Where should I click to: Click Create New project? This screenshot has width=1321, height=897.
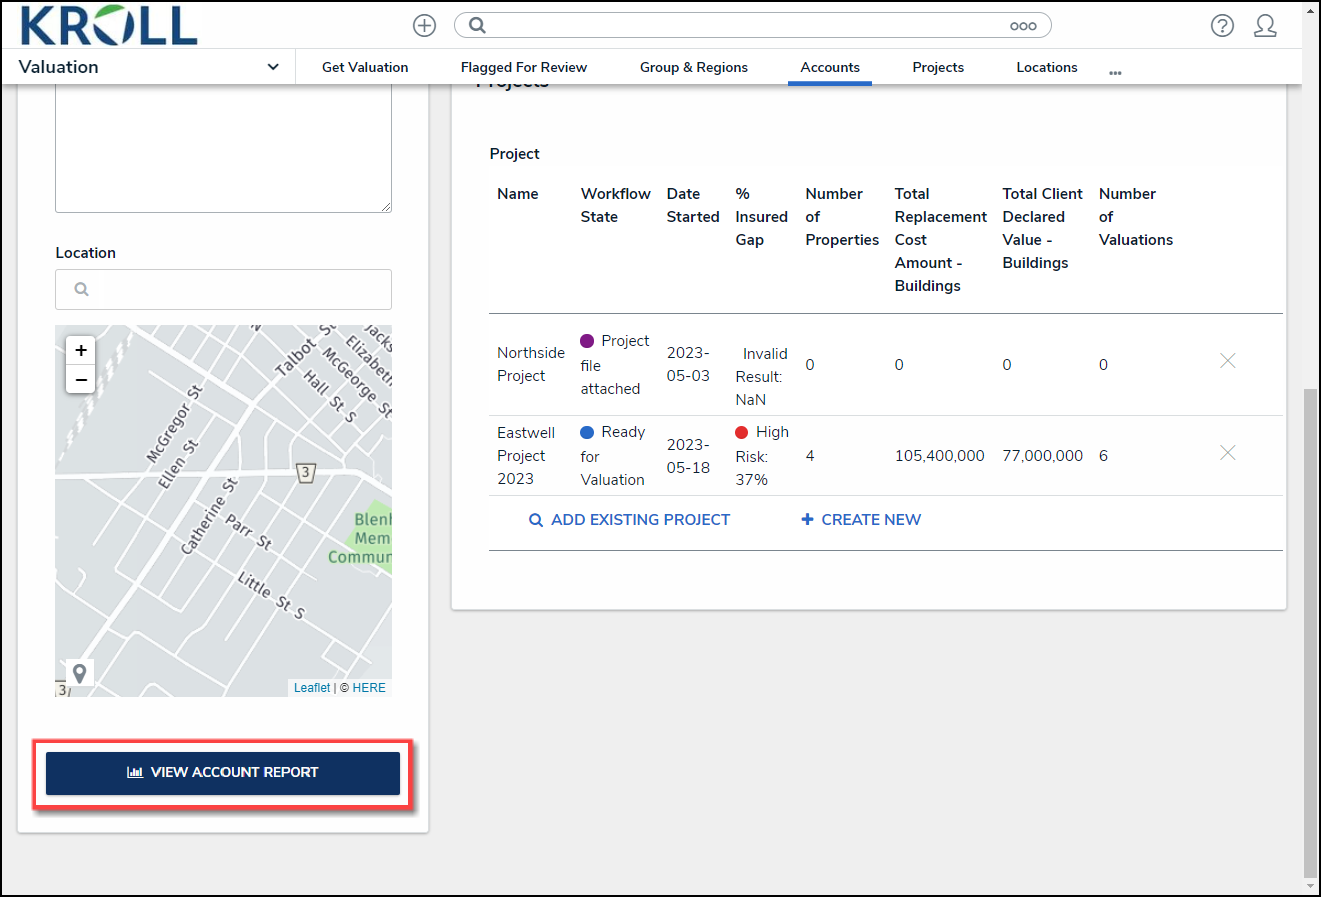point(861,520)
